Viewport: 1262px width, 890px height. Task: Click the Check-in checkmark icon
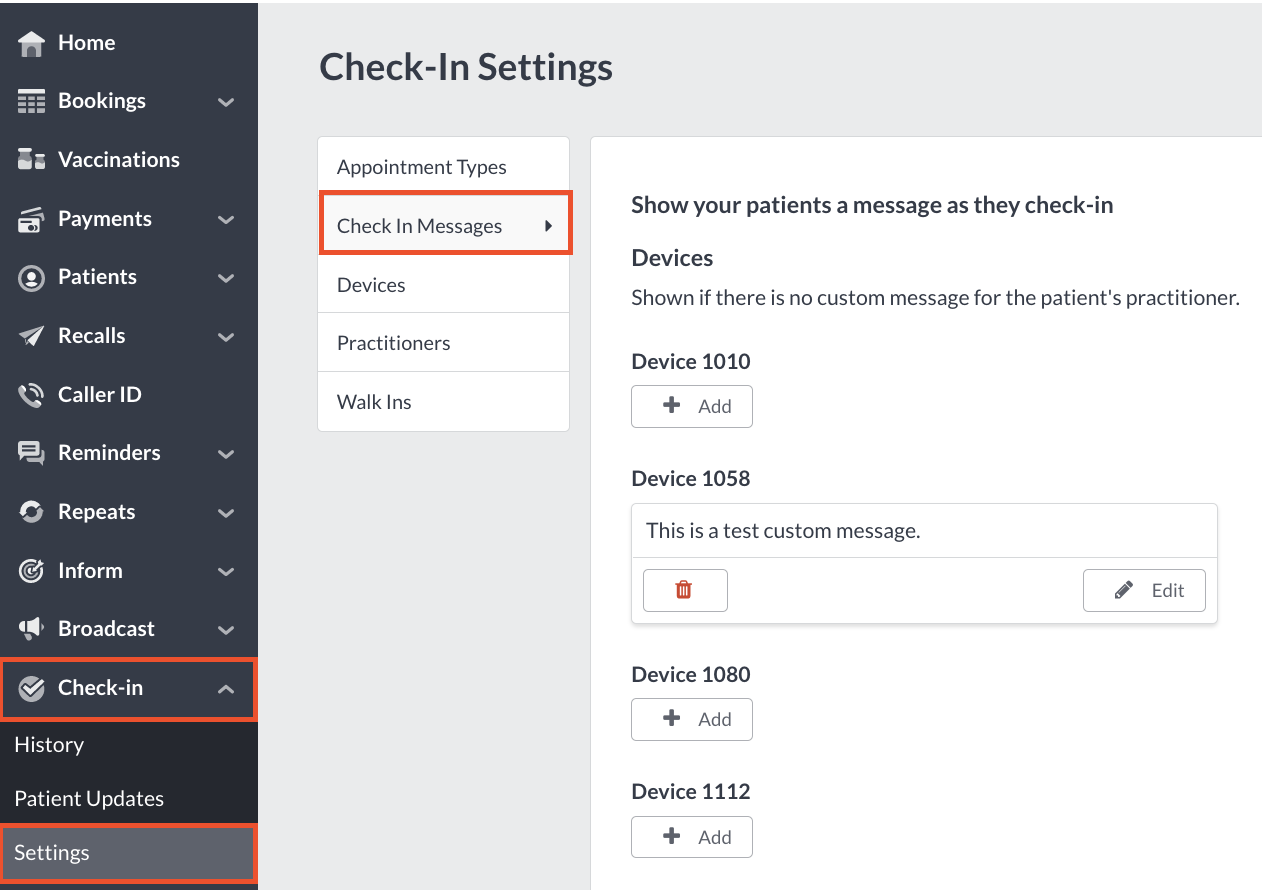(31, 687)
